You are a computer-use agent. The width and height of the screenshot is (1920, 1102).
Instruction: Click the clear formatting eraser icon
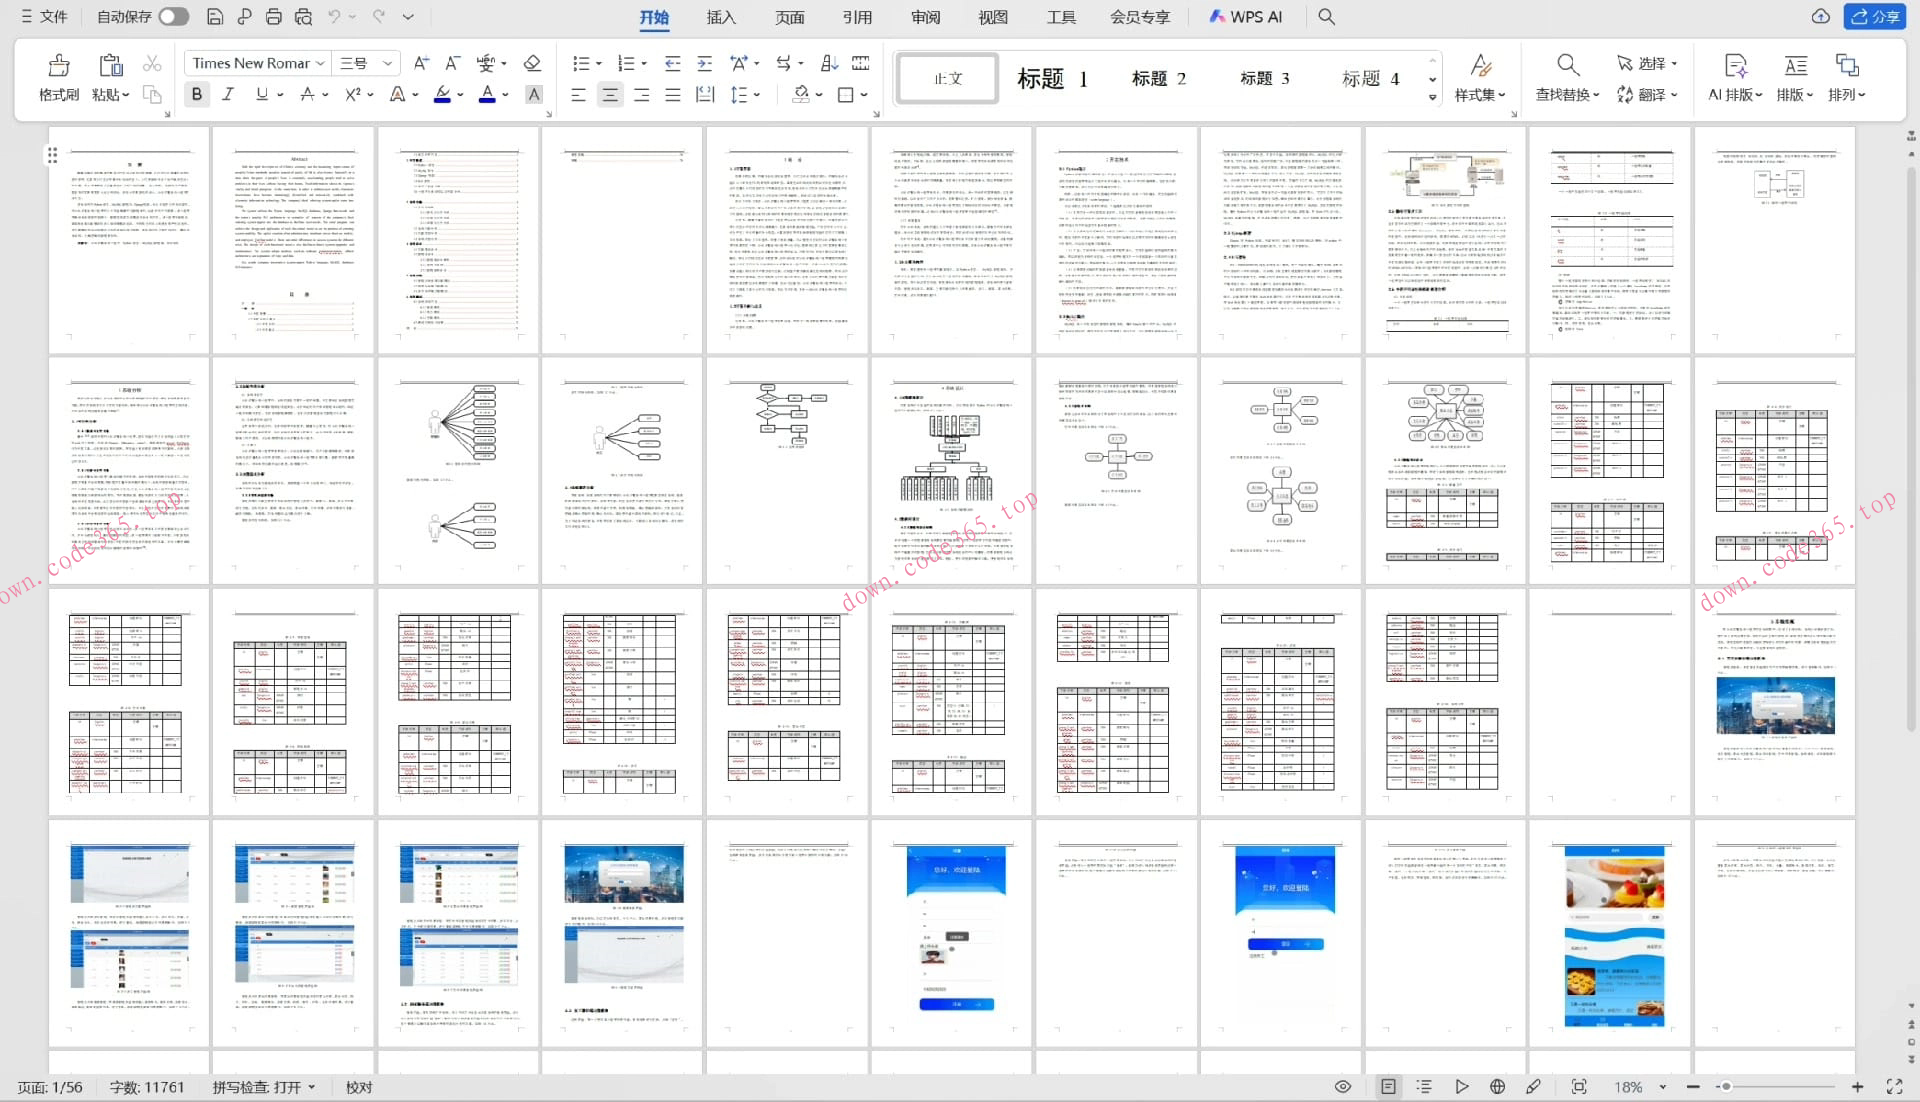[532, 64]
